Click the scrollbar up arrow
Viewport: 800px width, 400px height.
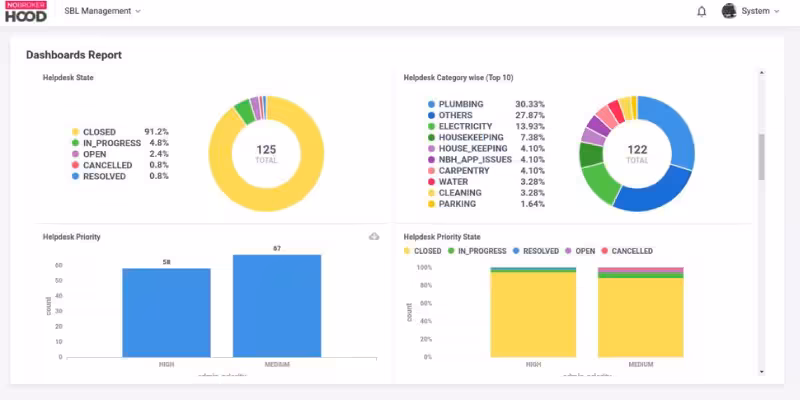coord(762,73)
